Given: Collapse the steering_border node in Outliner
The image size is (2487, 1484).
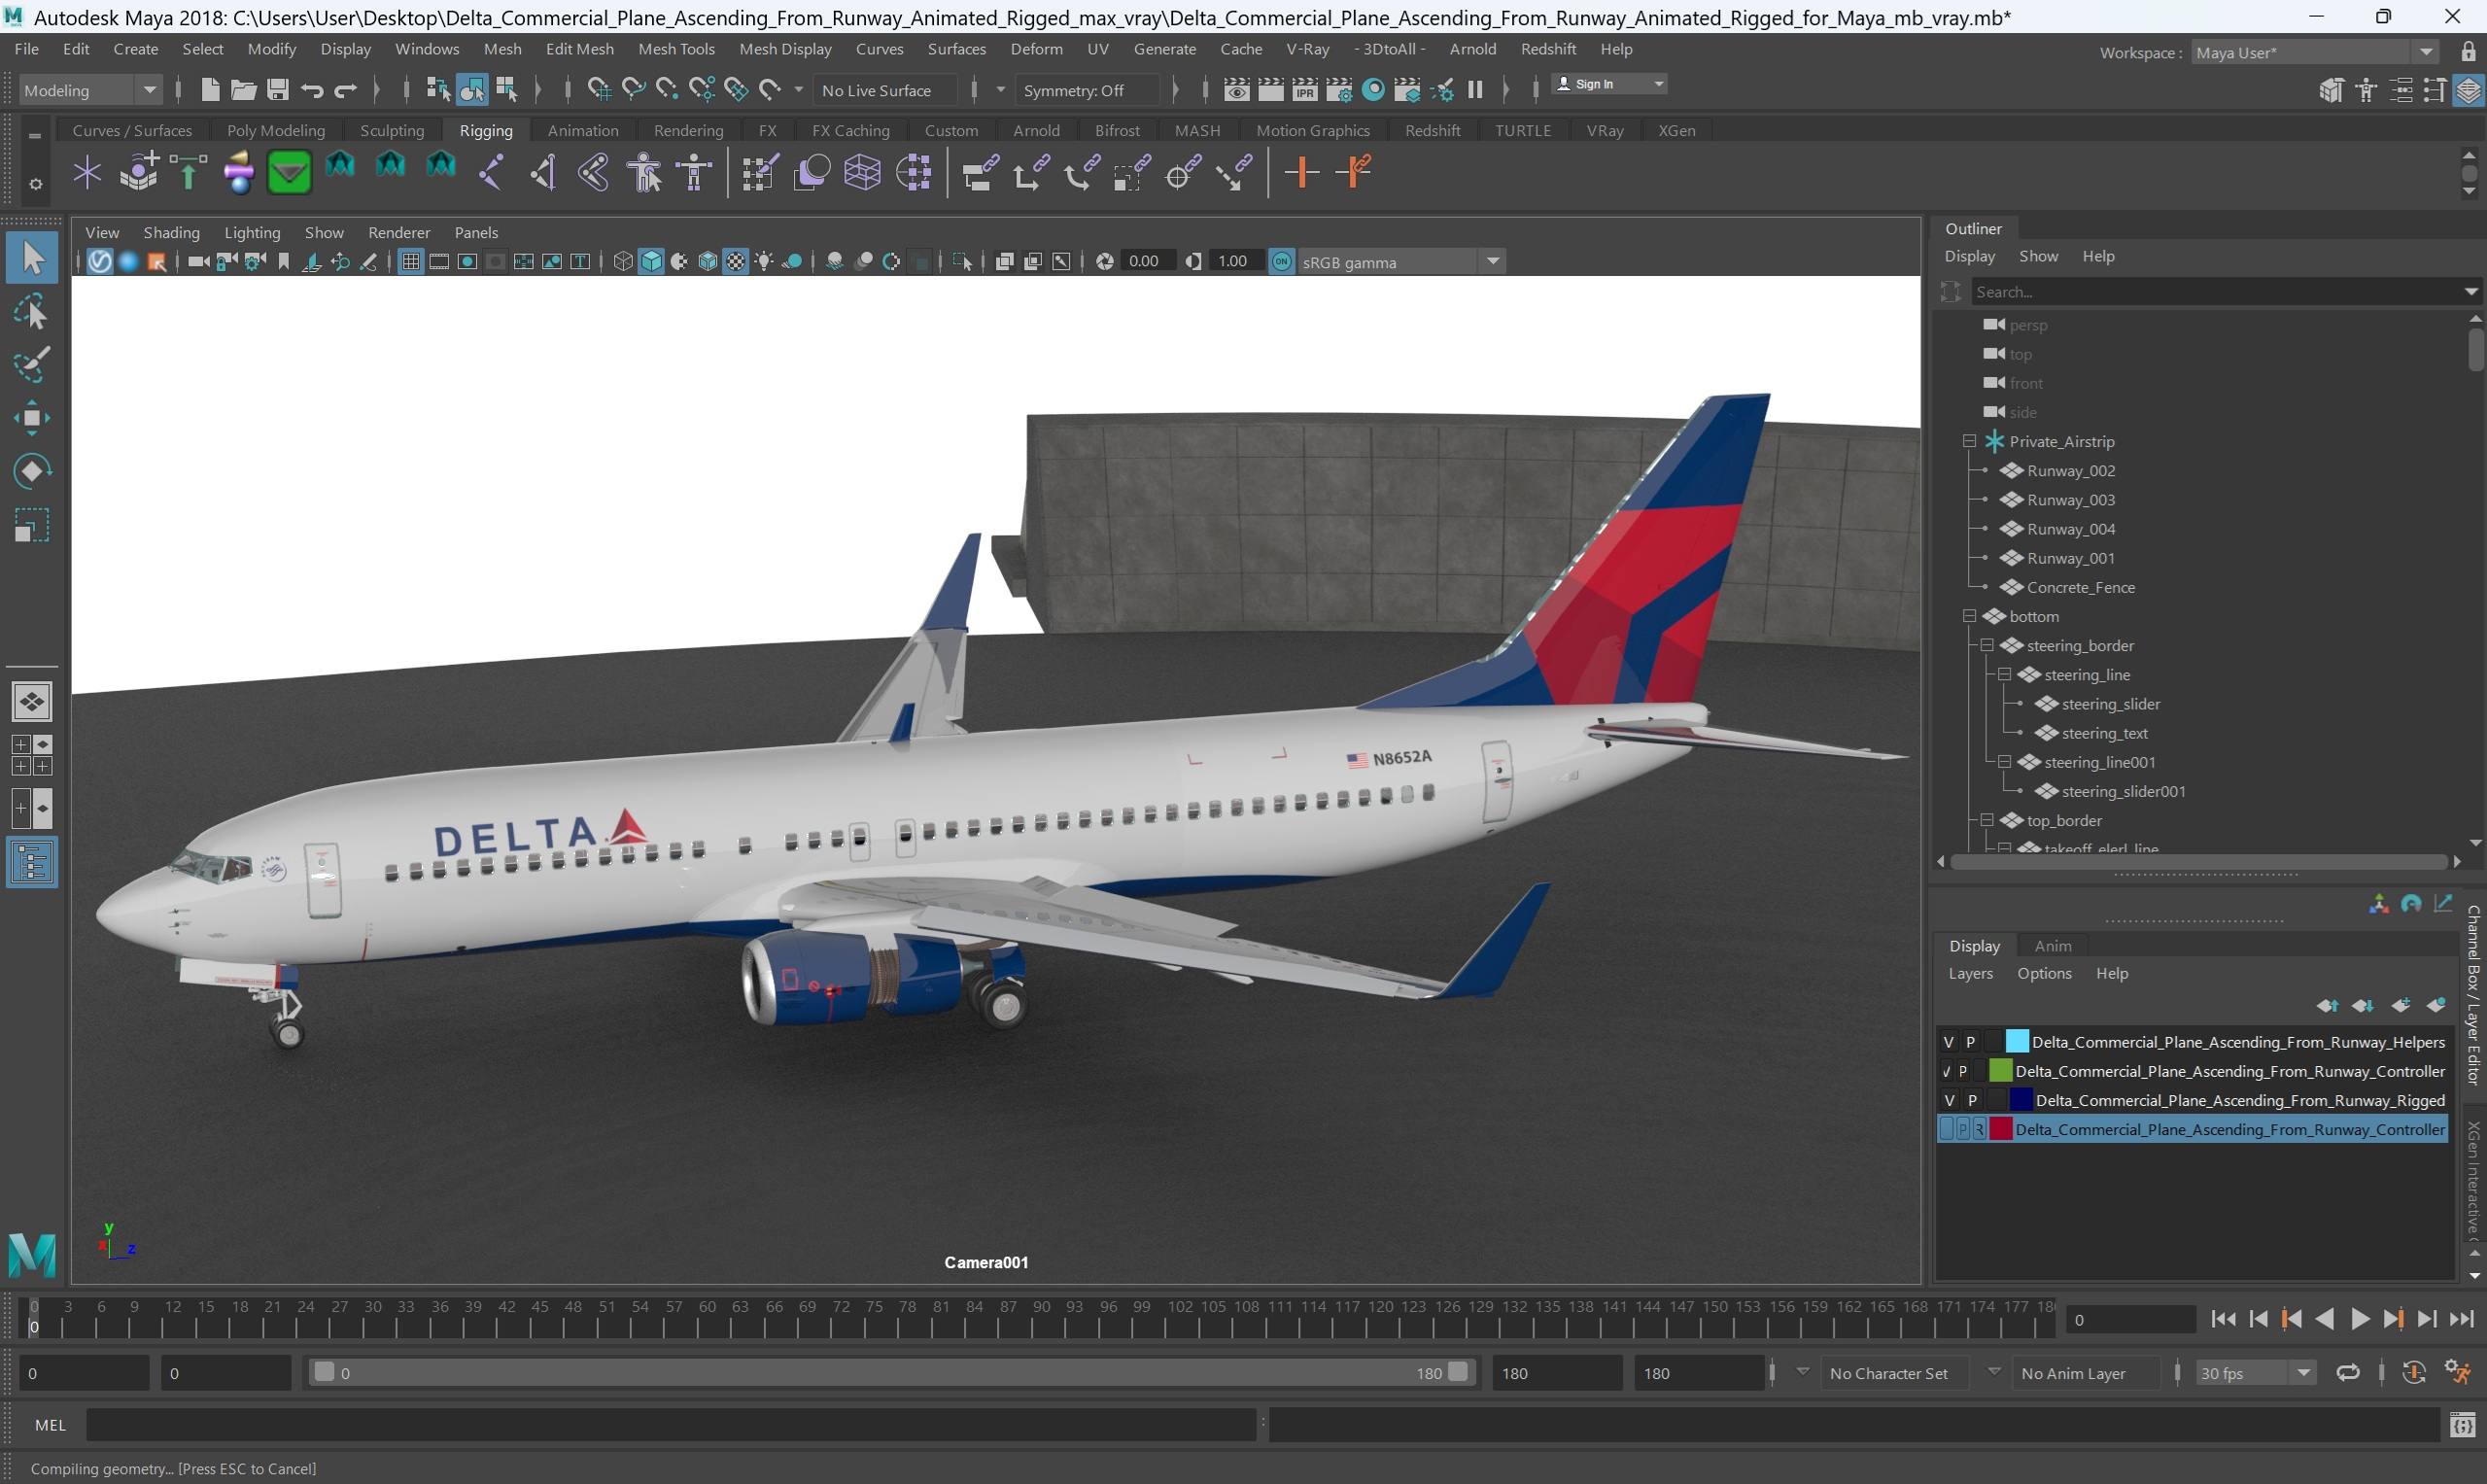Looking at the screenshot, I should (1987, 645).
